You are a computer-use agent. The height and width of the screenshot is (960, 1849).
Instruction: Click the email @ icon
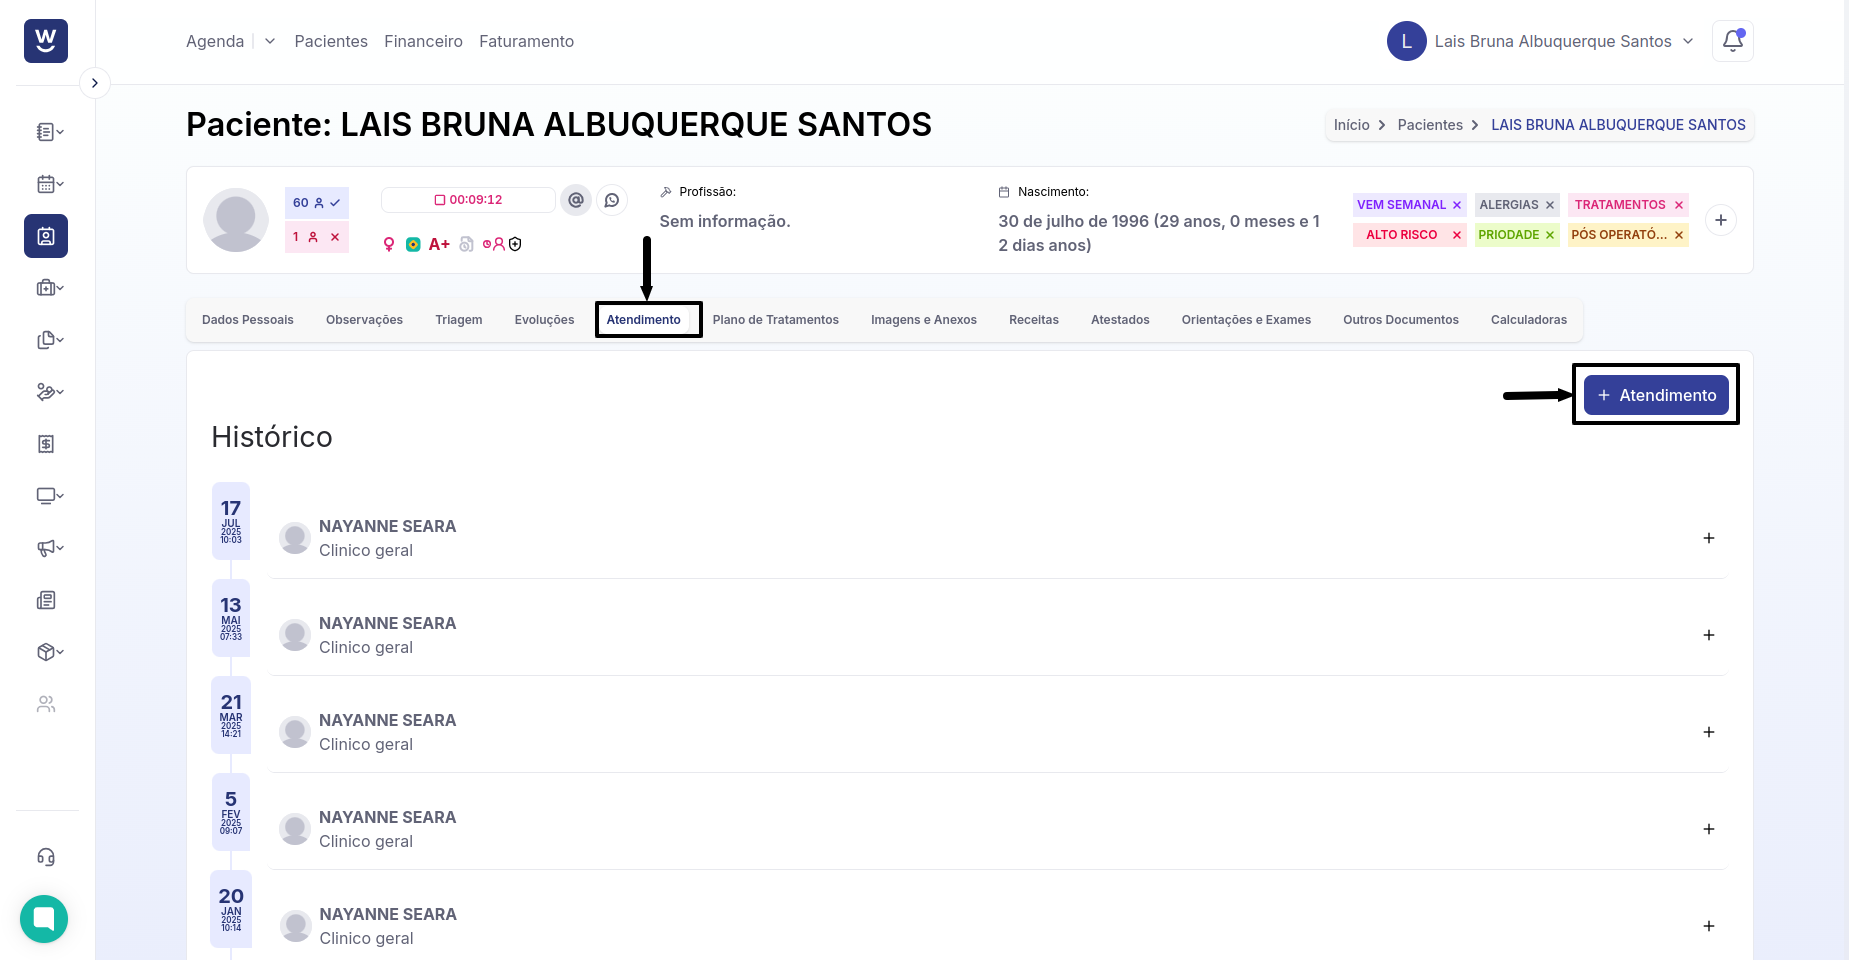[x=576, y=200]
